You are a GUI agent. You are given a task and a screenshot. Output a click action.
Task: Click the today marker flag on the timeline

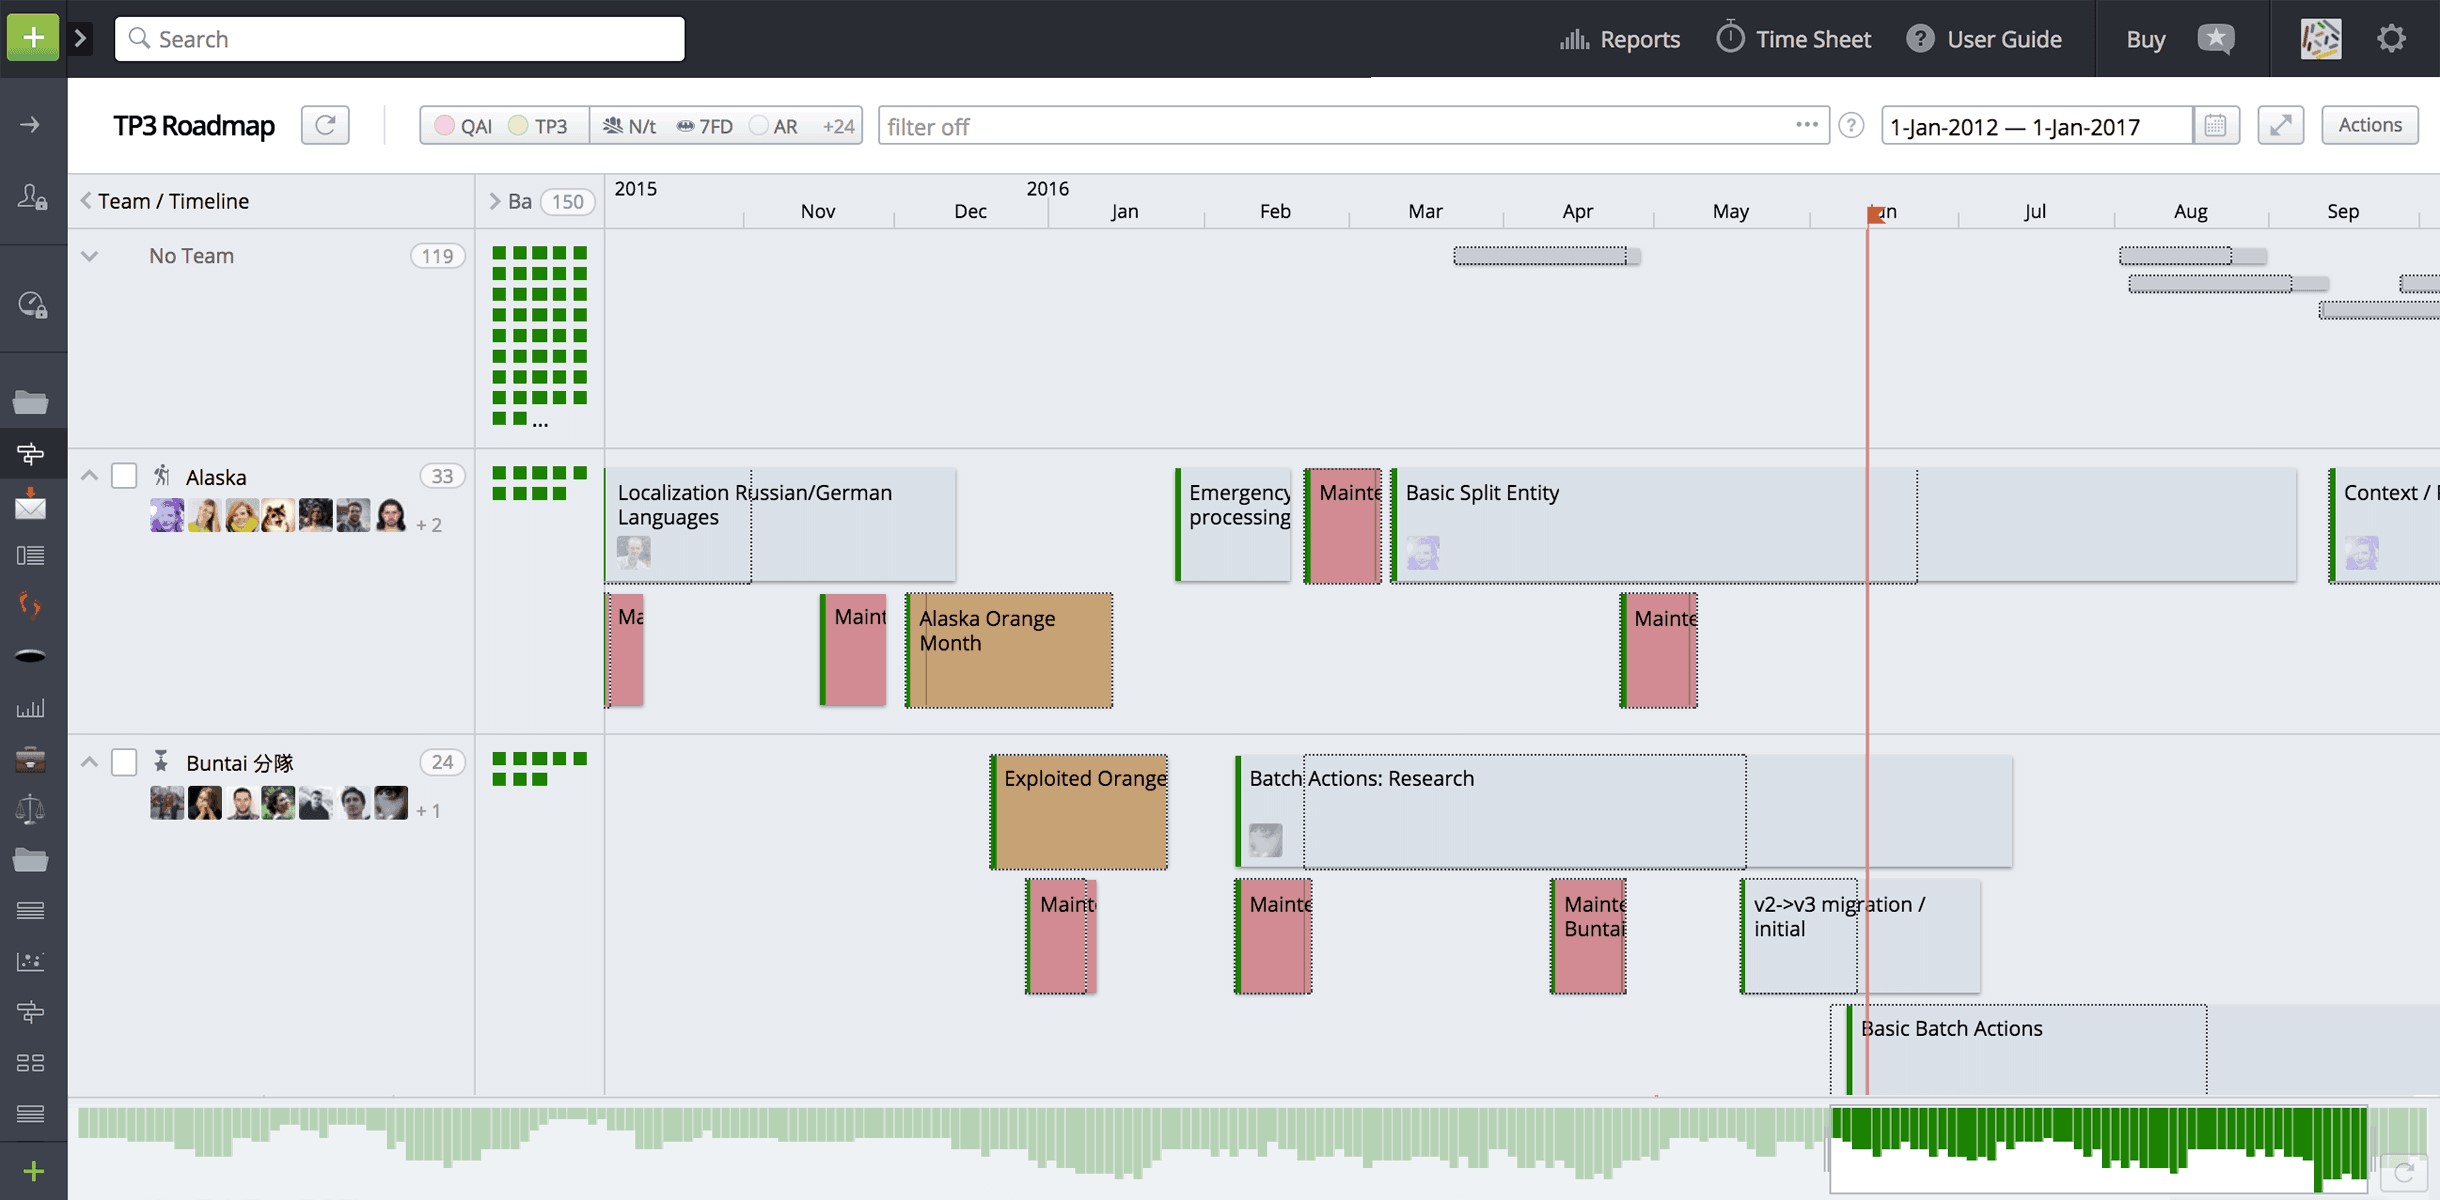coord(1876,213)
